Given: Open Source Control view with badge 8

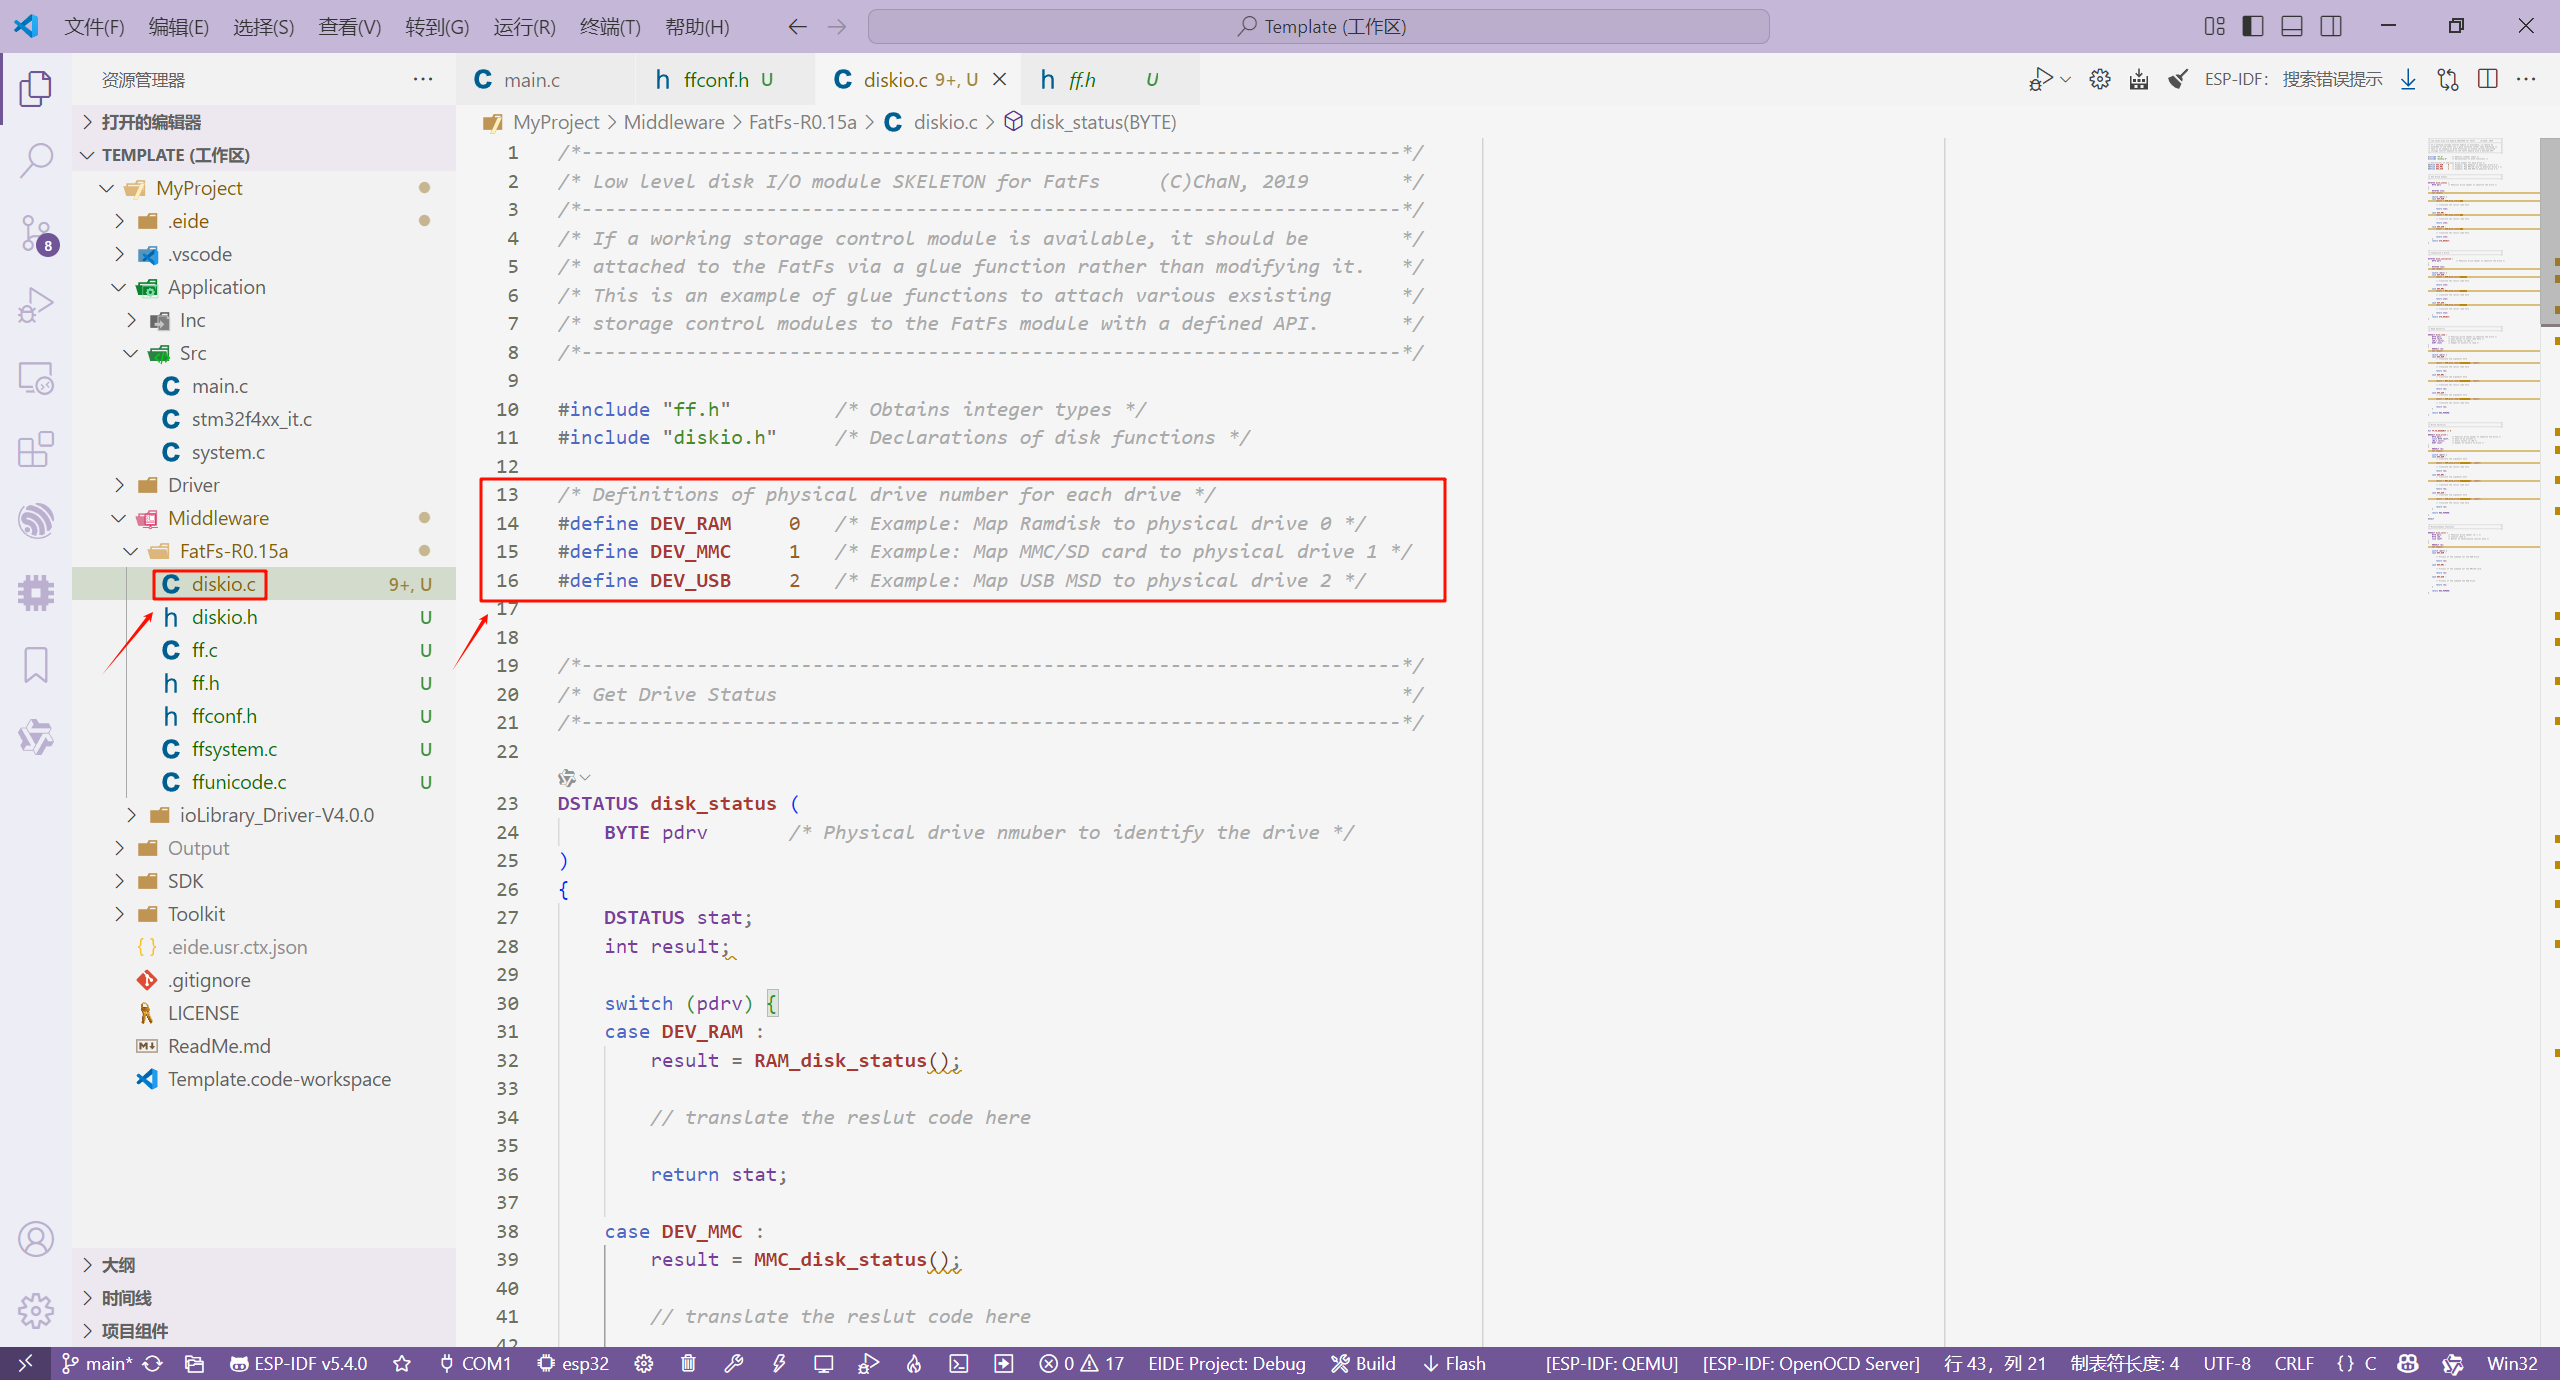Looking at the screenshot, I should pos(36,233).
